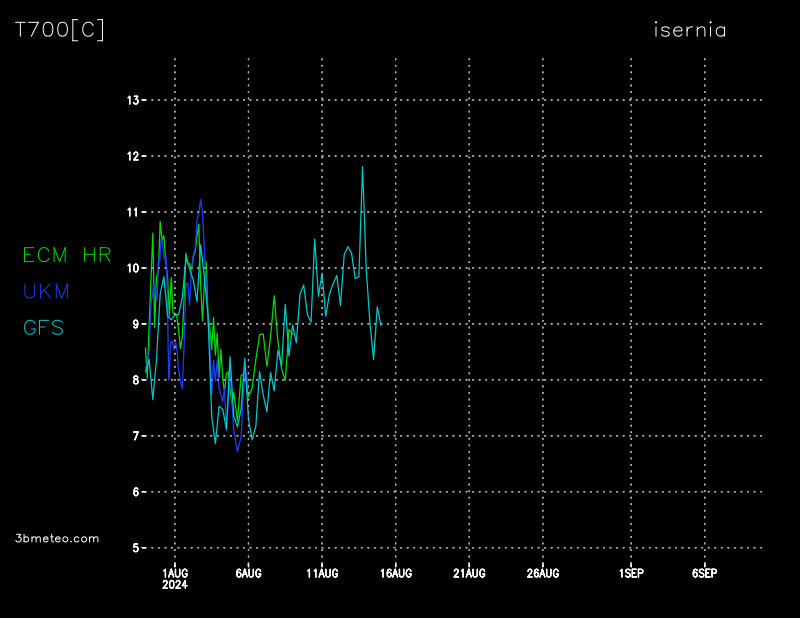Click the 21AUG date label
Screen dimensions: 800x618
point(469,573)
